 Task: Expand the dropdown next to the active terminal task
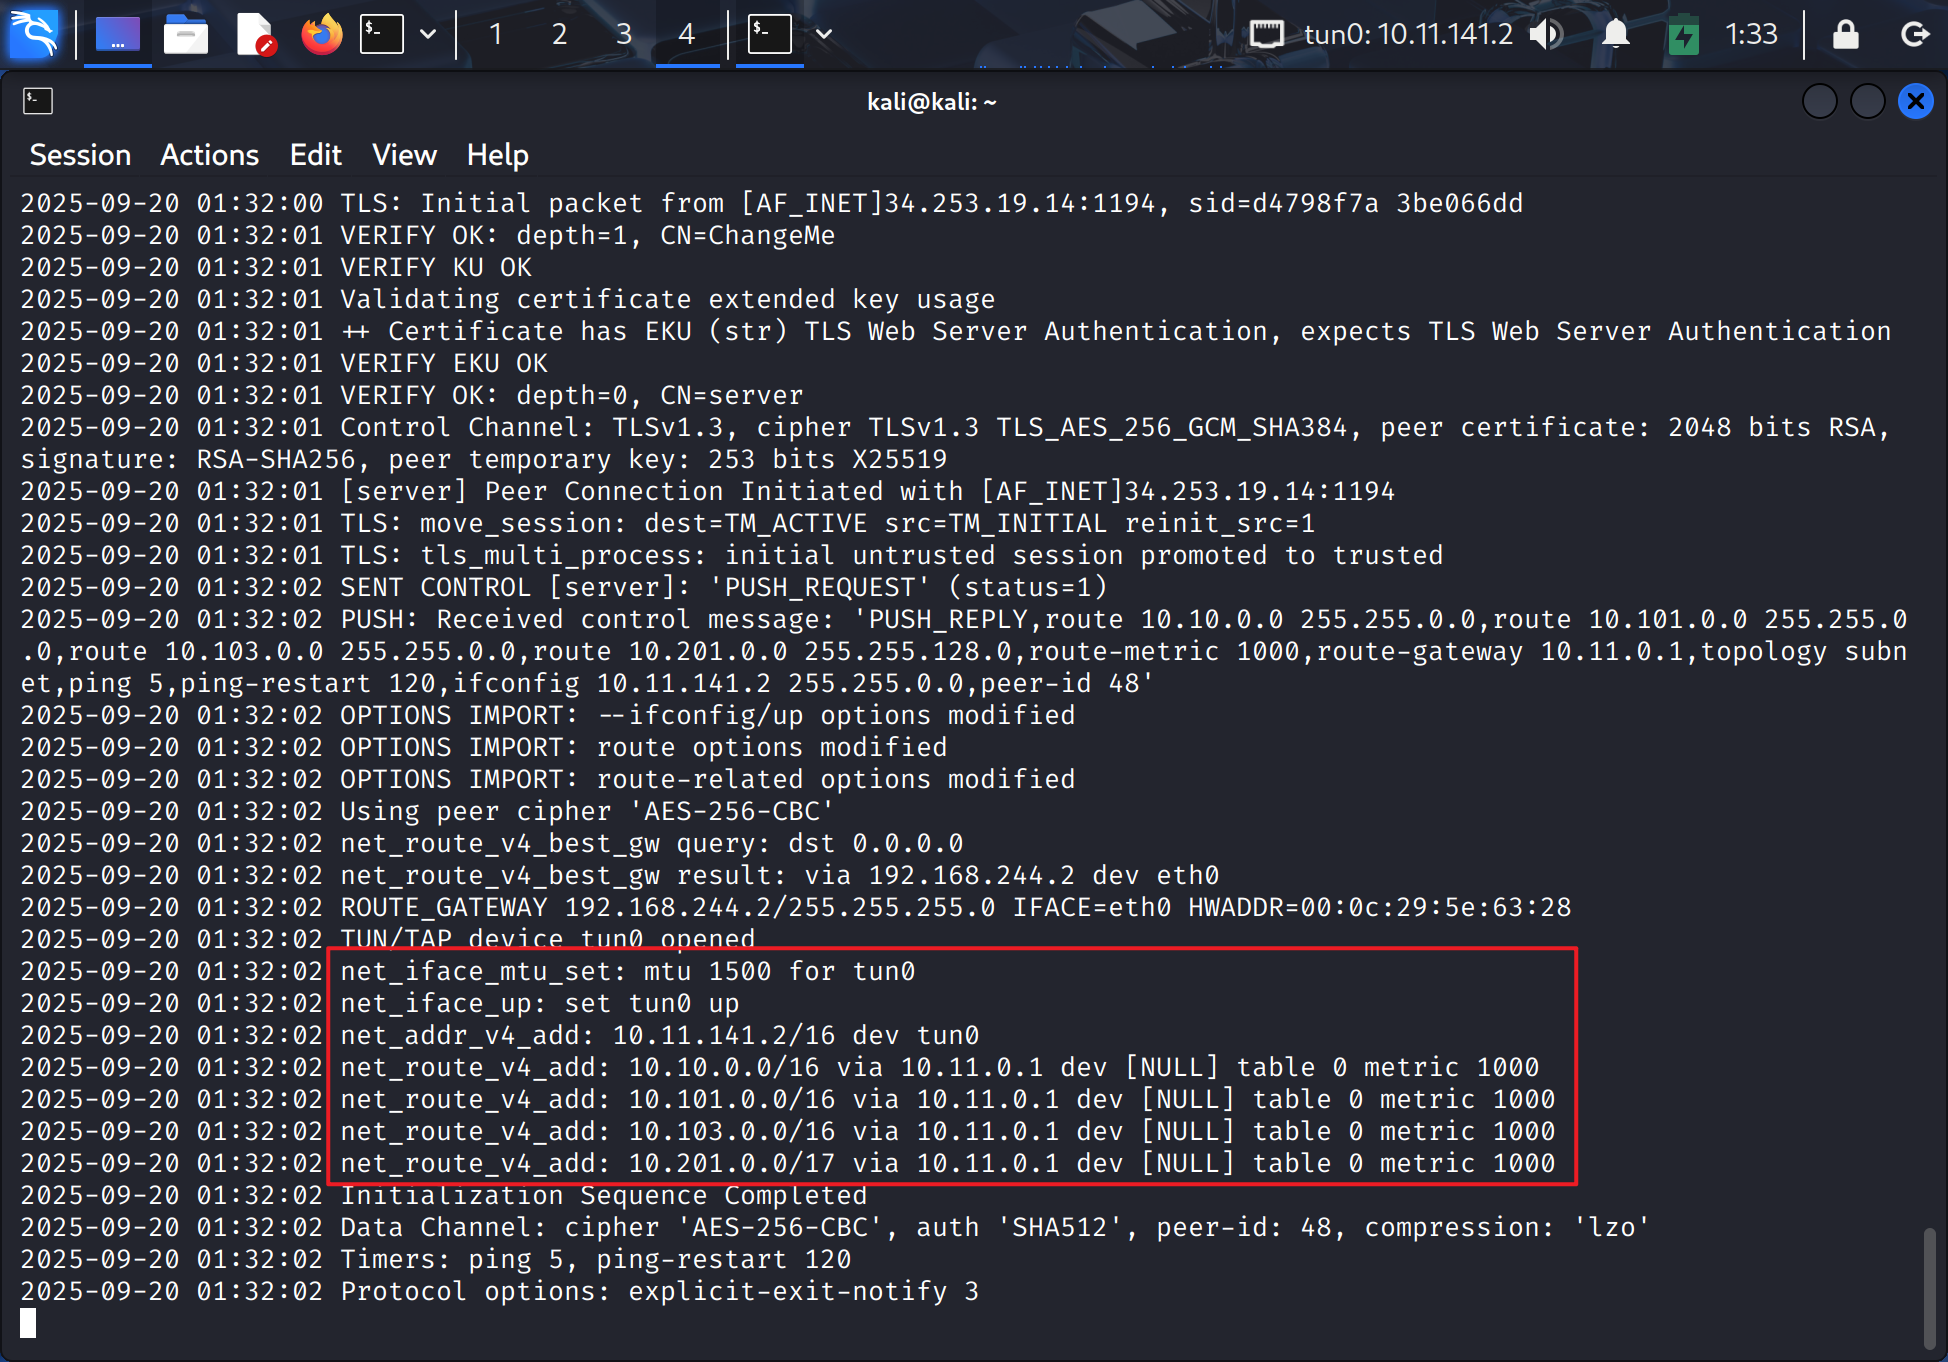[x=824, y=34]
